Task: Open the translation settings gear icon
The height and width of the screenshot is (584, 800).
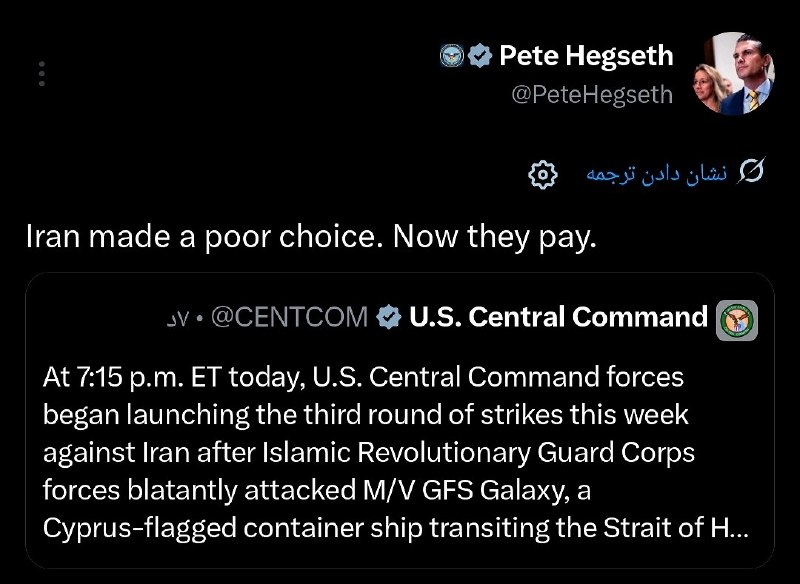Action: [x=543, y=175]
